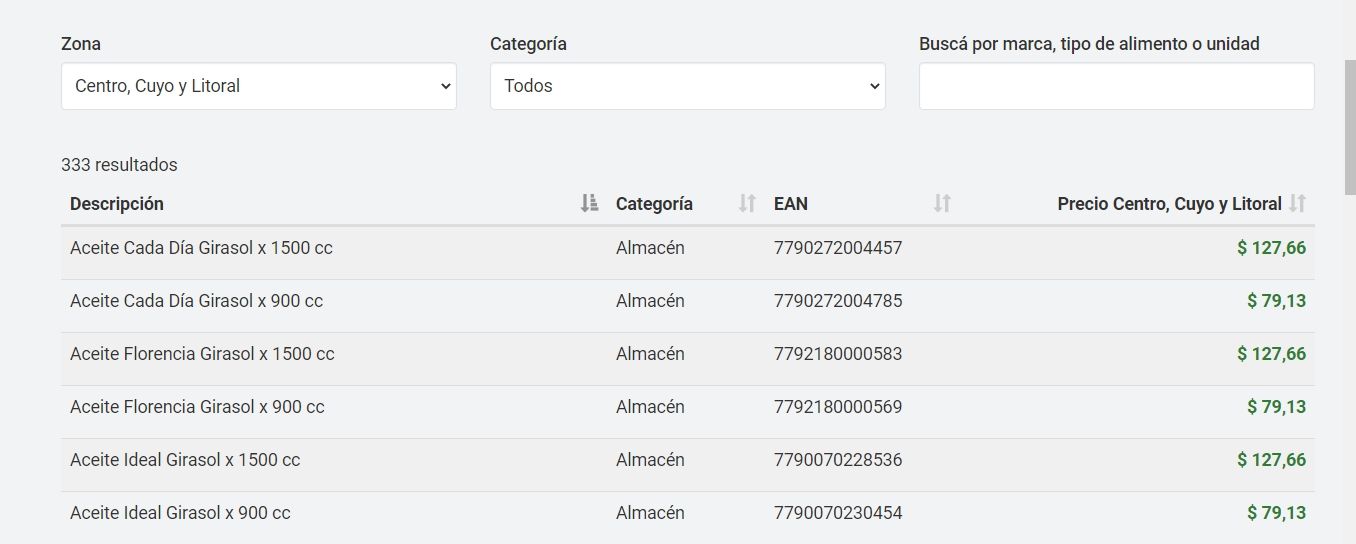This screenshot has height=544, width=1356.
Task: Focus the brand search input field
Action: [1116, 86]
